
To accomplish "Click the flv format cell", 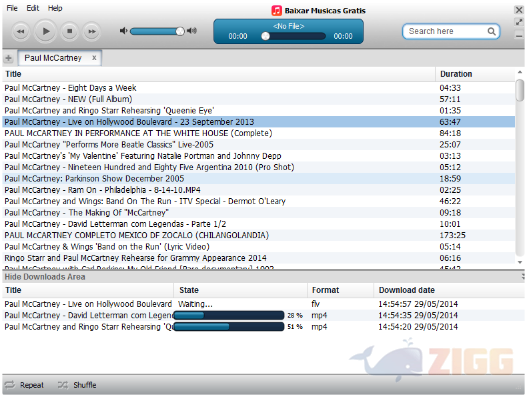I will click(x=315, y=304).
